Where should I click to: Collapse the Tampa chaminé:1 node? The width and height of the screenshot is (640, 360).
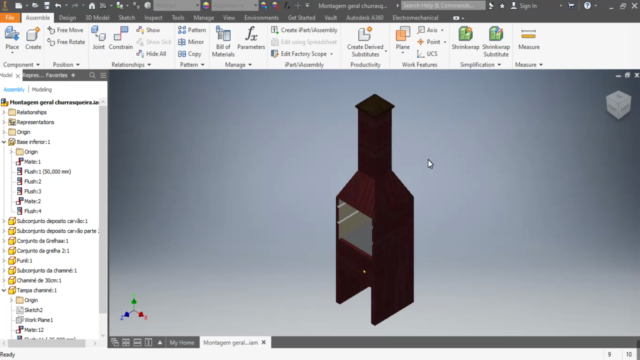click(4, 290)
